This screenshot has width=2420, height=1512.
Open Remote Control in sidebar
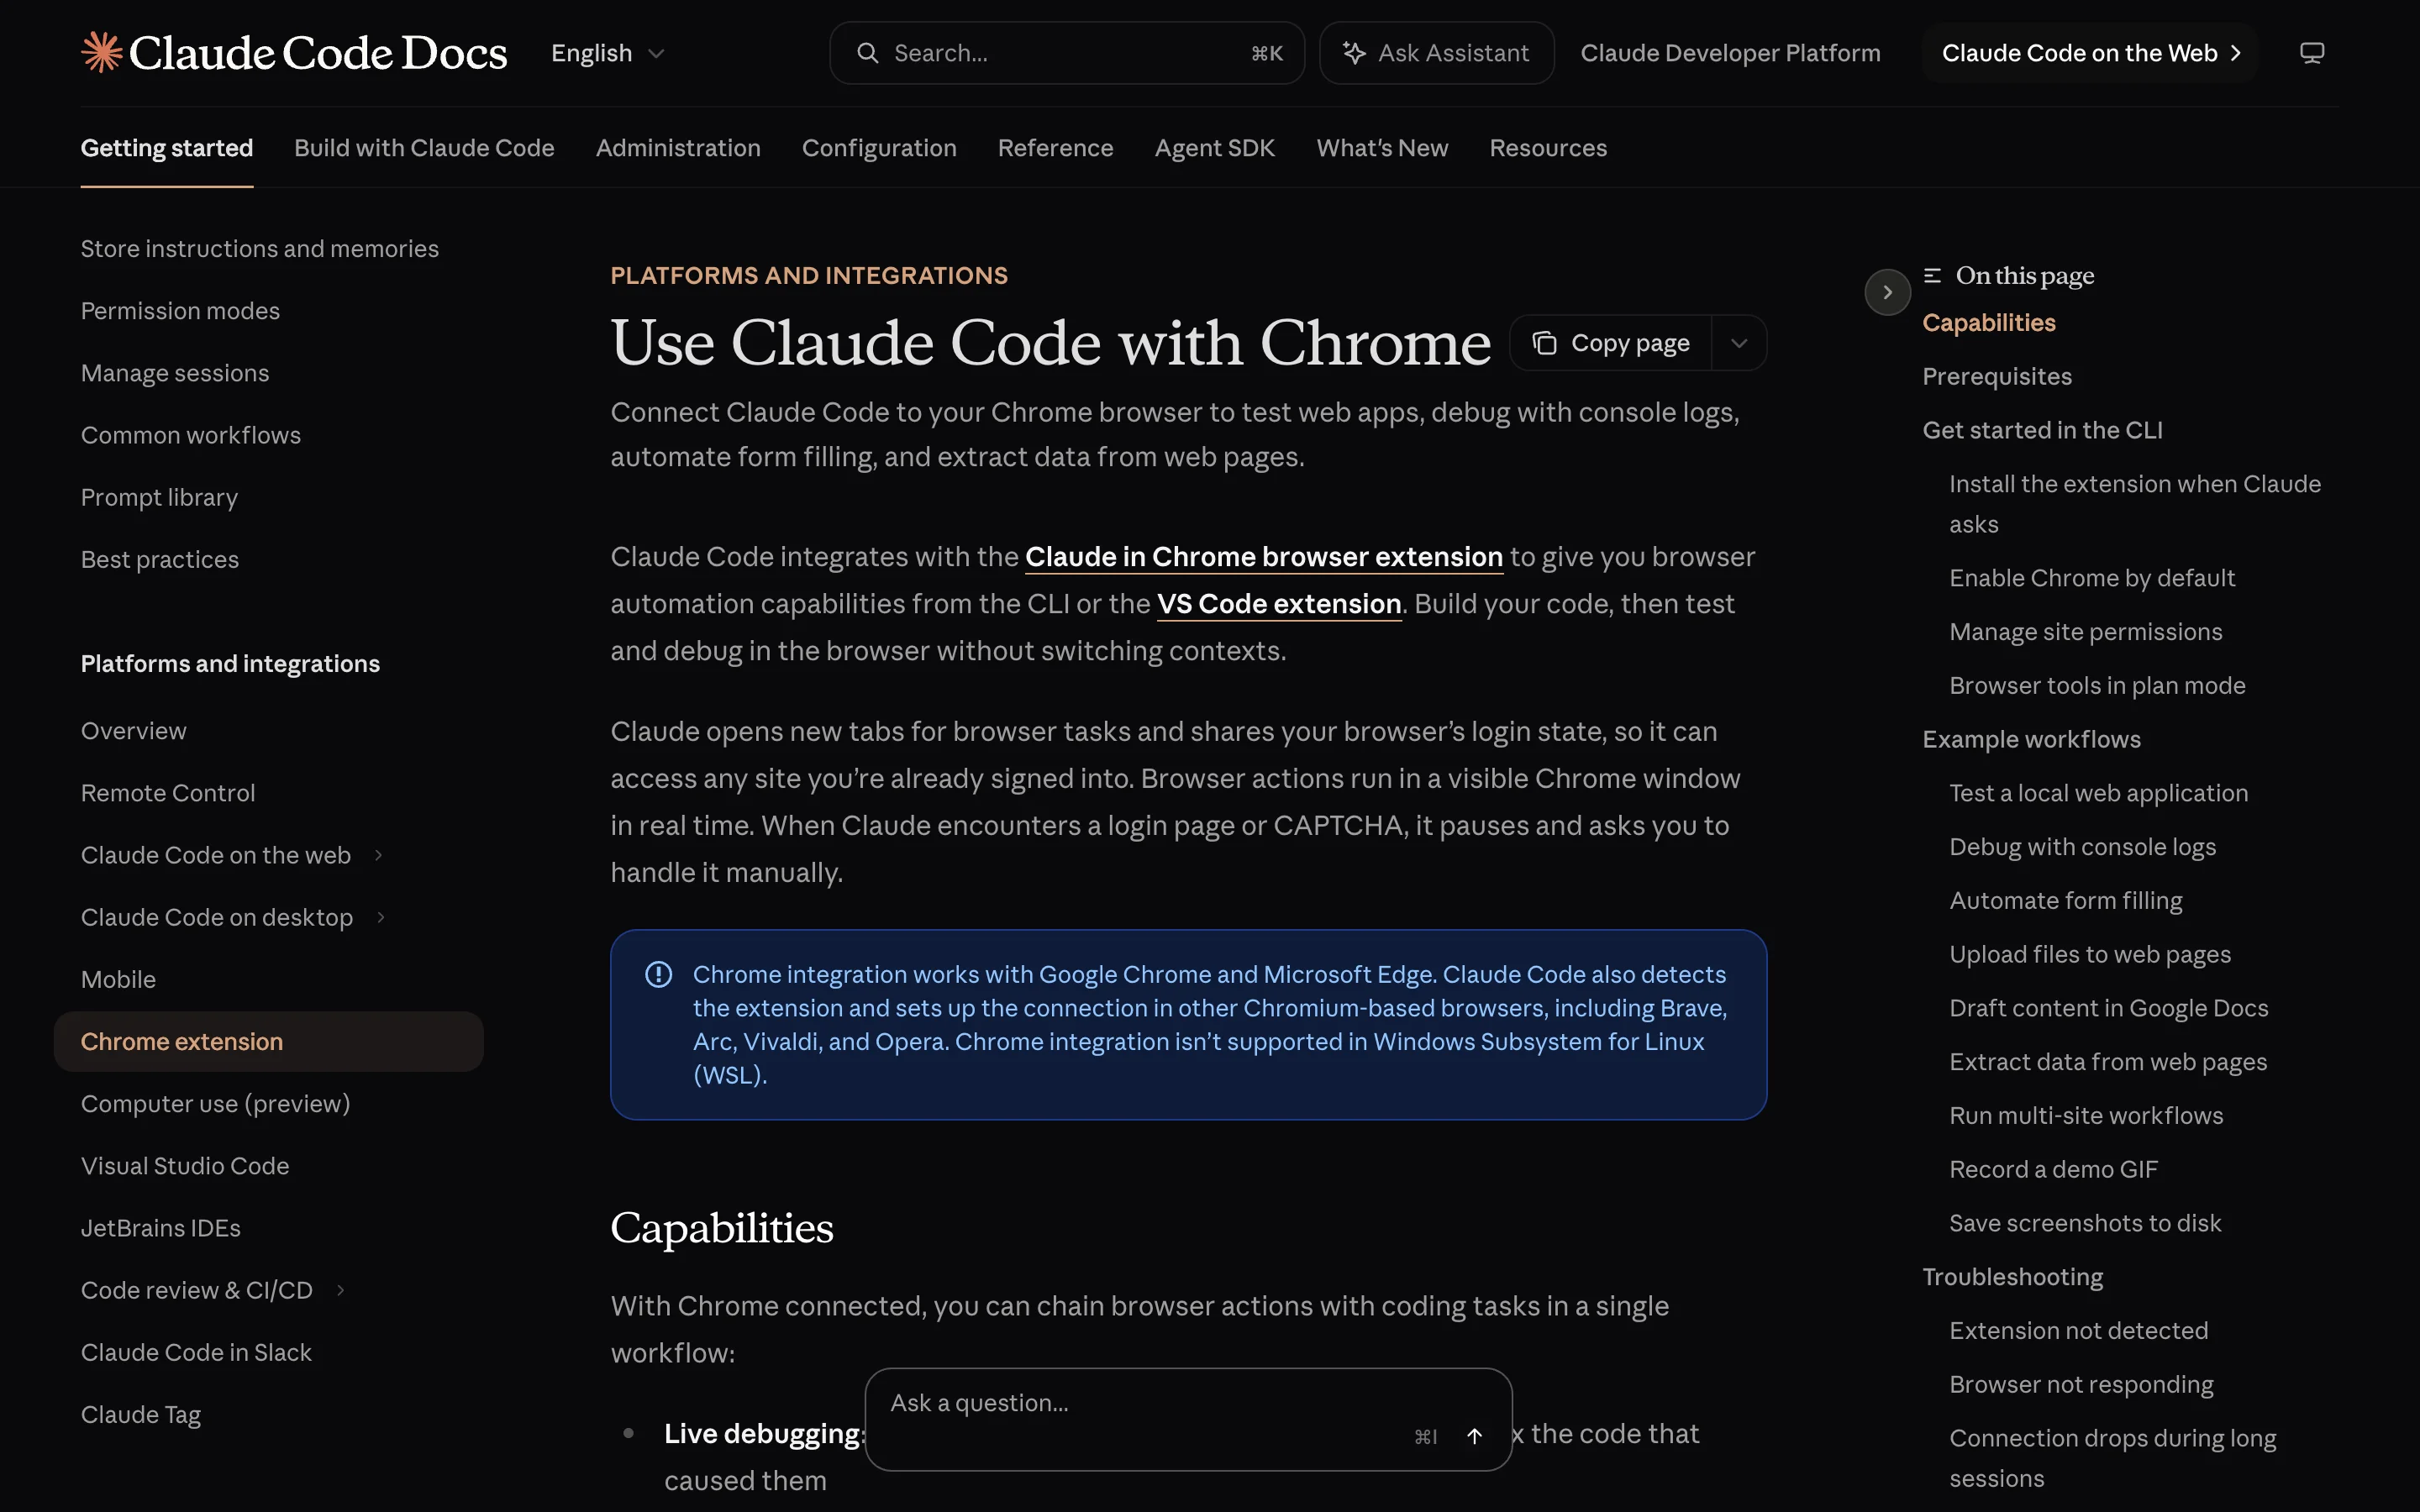tap(168, 793)
